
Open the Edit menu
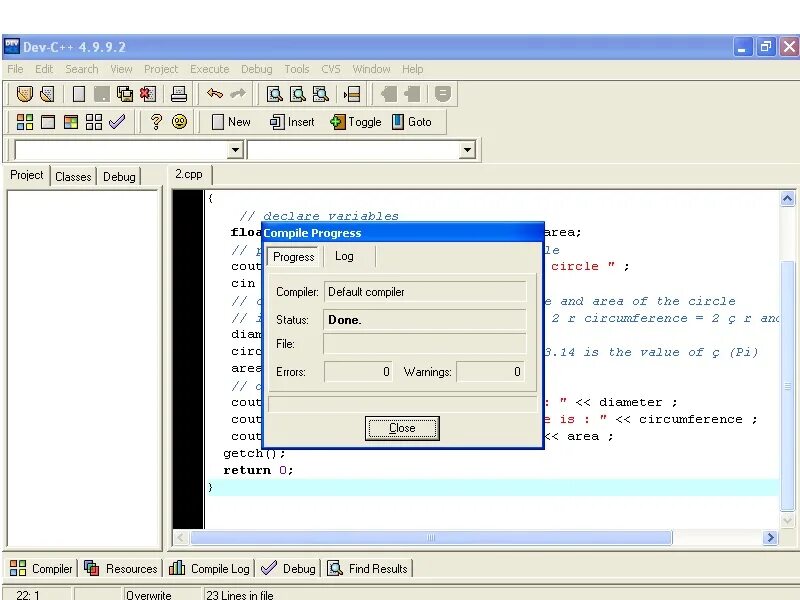pos(44,69)
